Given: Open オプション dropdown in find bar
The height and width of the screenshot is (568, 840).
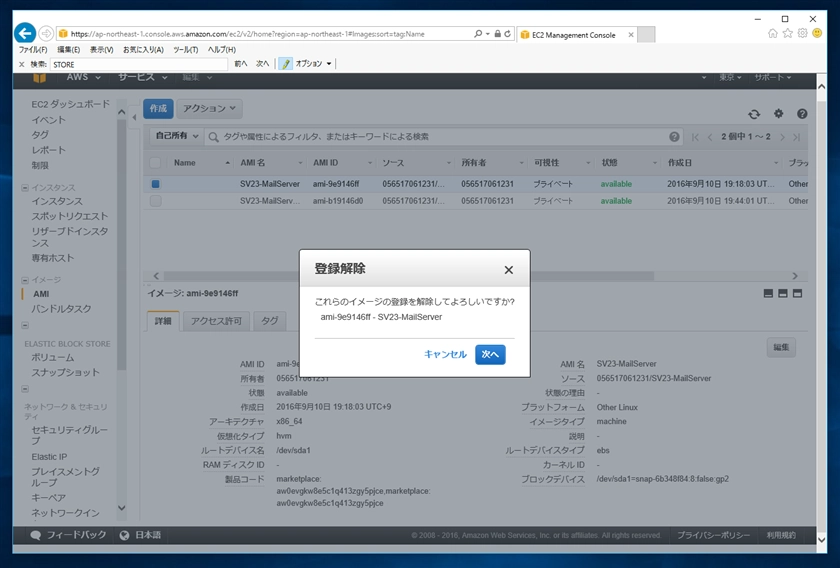Looking at the screenshot, I should tap(313, 64).
